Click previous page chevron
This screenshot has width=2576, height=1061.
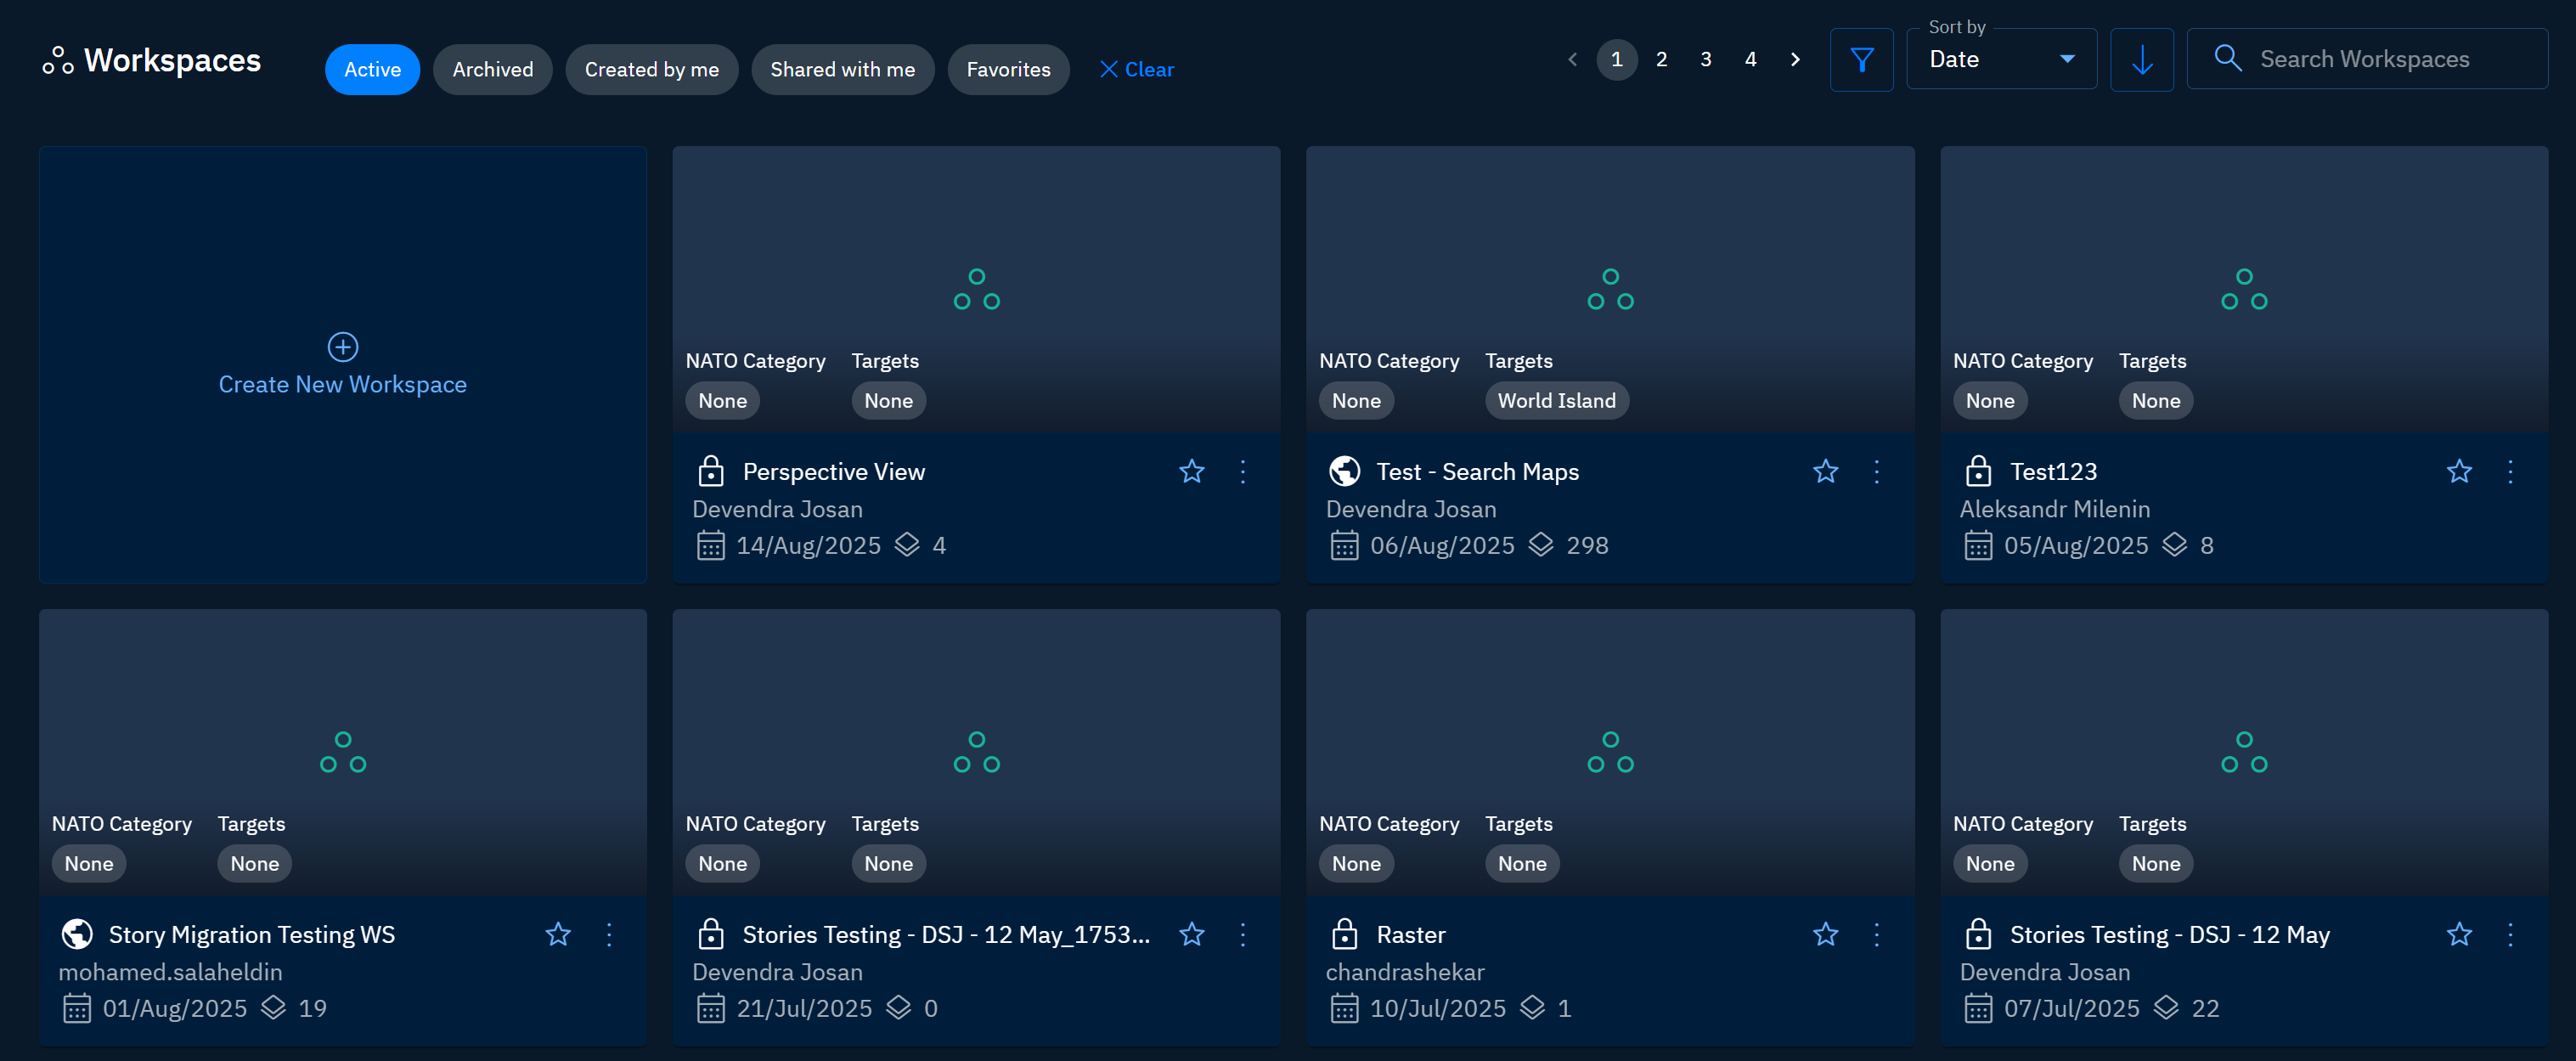(x=1572, y=60)
